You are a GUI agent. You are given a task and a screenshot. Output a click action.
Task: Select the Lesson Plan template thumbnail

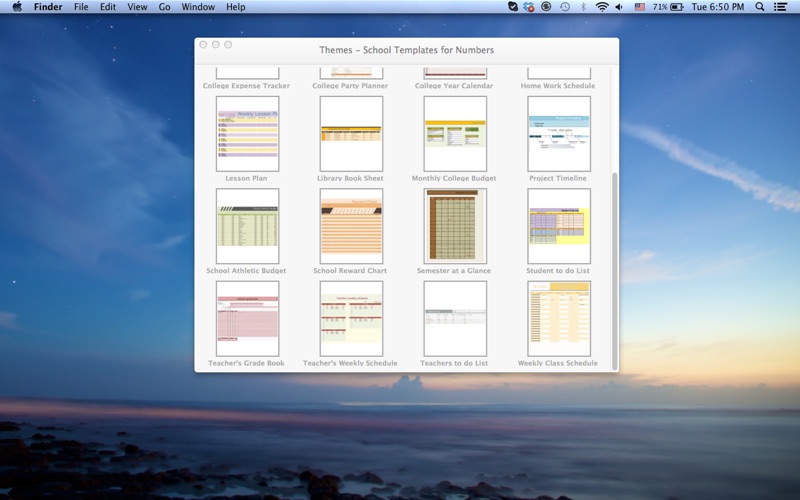pos(247,134)
